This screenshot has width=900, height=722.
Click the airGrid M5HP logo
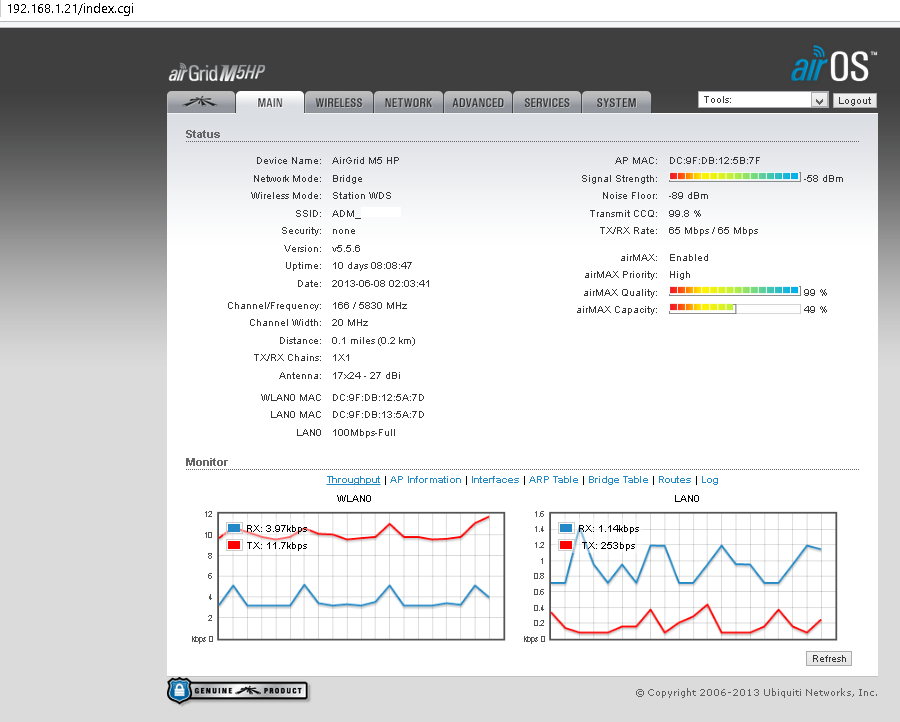pos(217,72)
